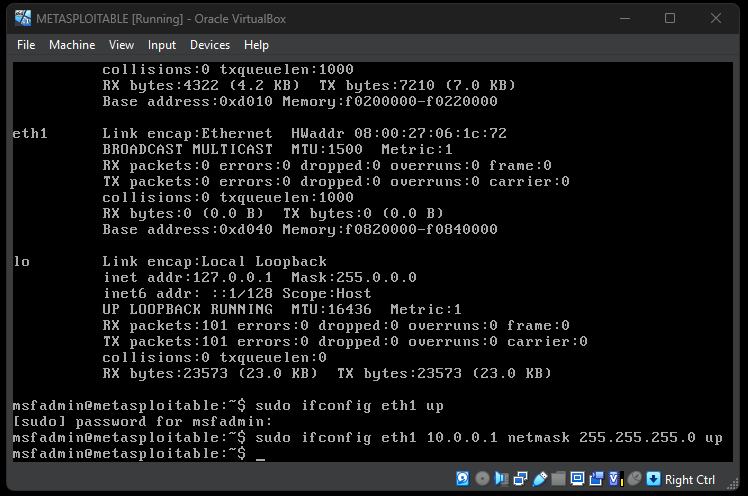Open the audio settings status icon
The width and height of the screenshot is (748, 496).
click(501, 479)
